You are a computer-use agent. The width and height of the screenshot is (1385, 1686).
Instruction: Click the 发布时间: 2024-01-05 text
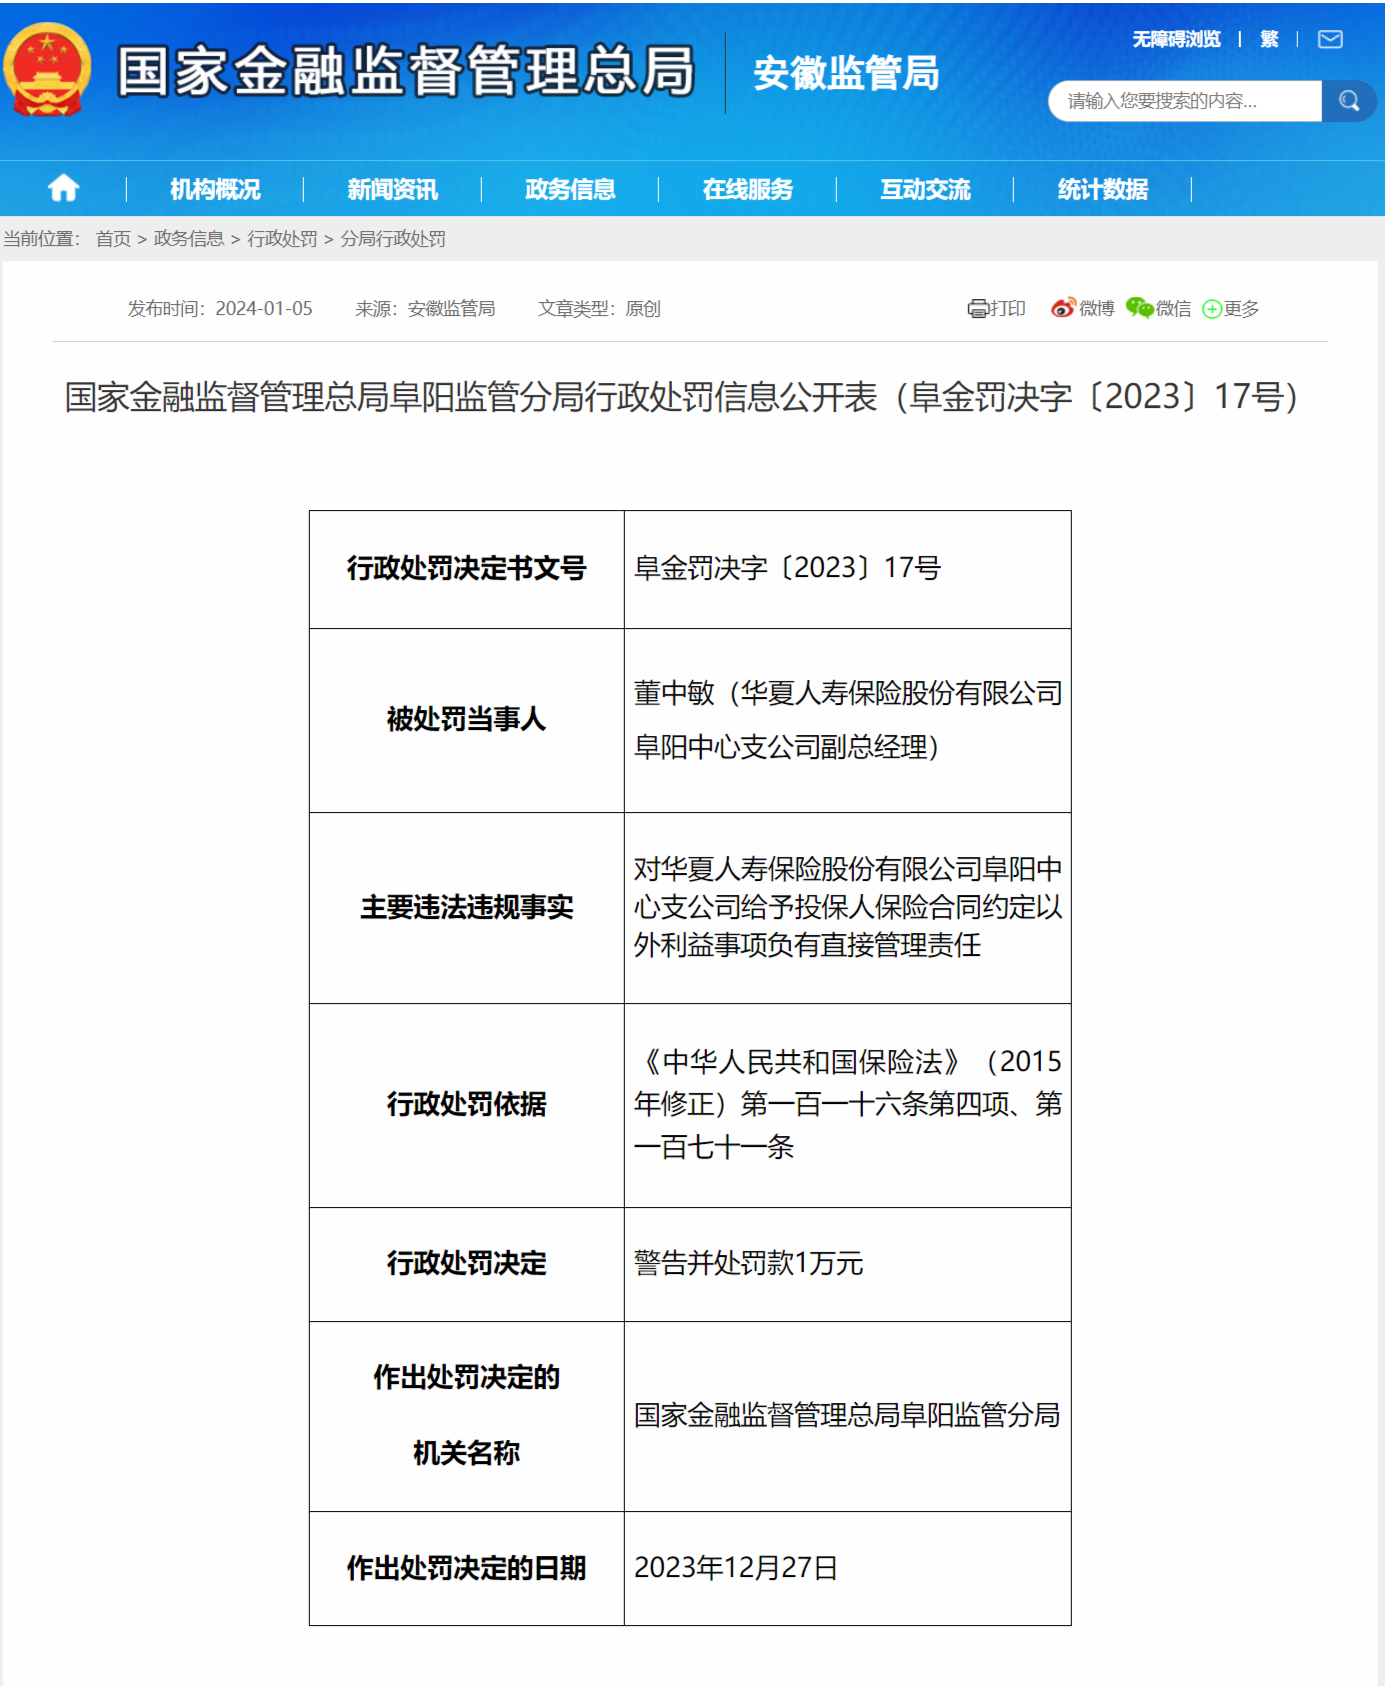point(220,309)
